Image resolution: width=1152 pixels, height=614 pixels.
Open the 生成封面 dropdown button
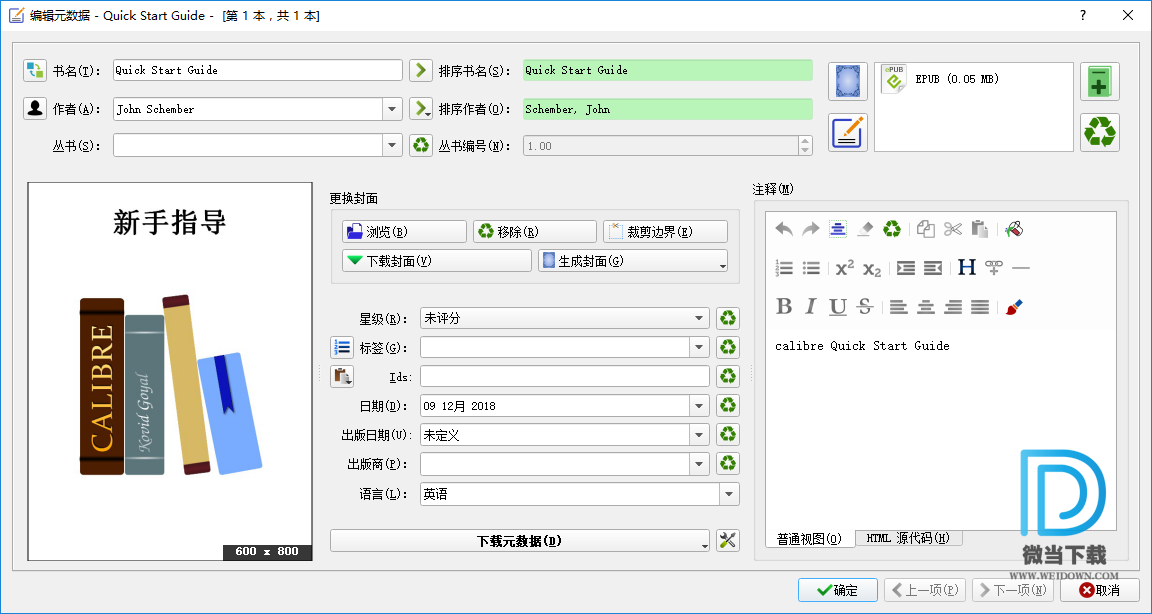click(x=633, y=261)
